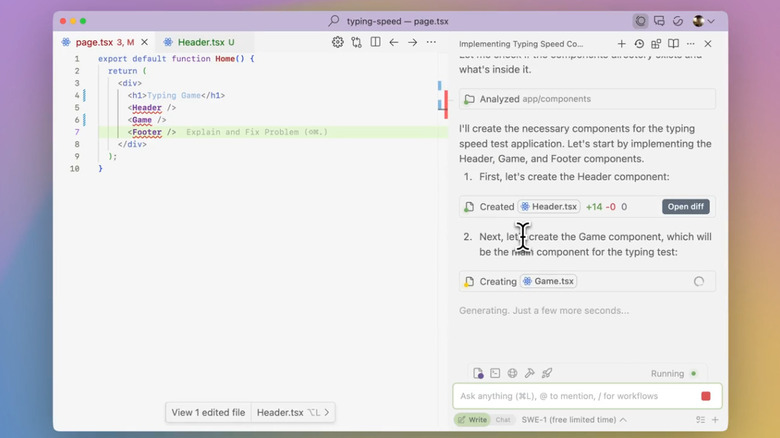
Task: Click View 1 edited file
Action: tap(208, 412)
